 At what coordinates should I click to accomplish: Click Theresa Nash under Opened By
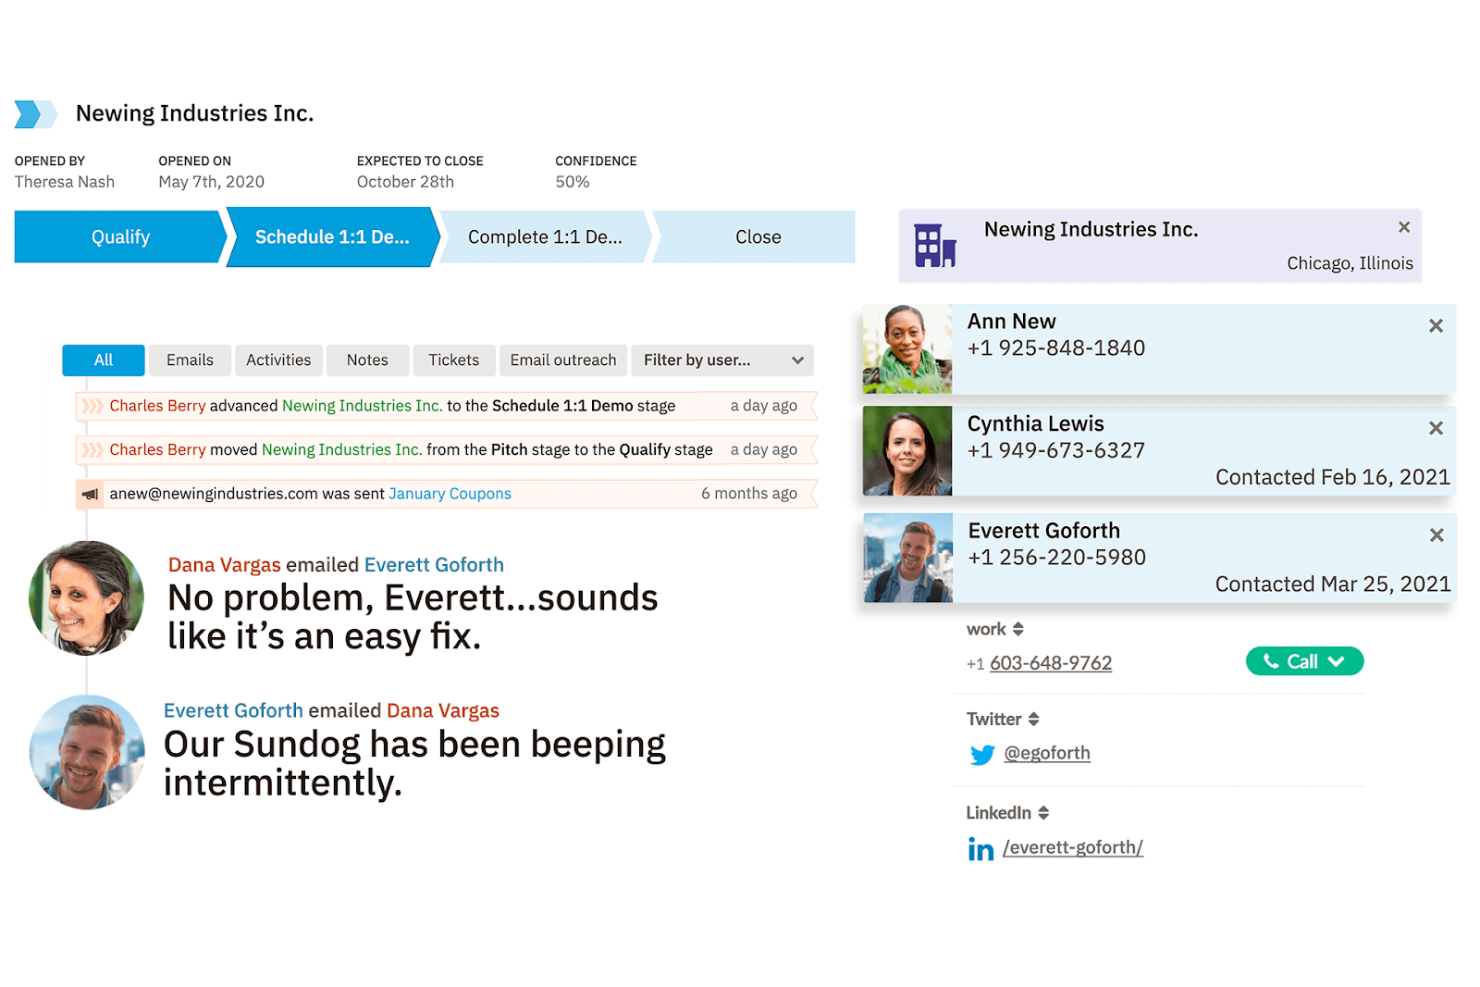coord(65,182)
